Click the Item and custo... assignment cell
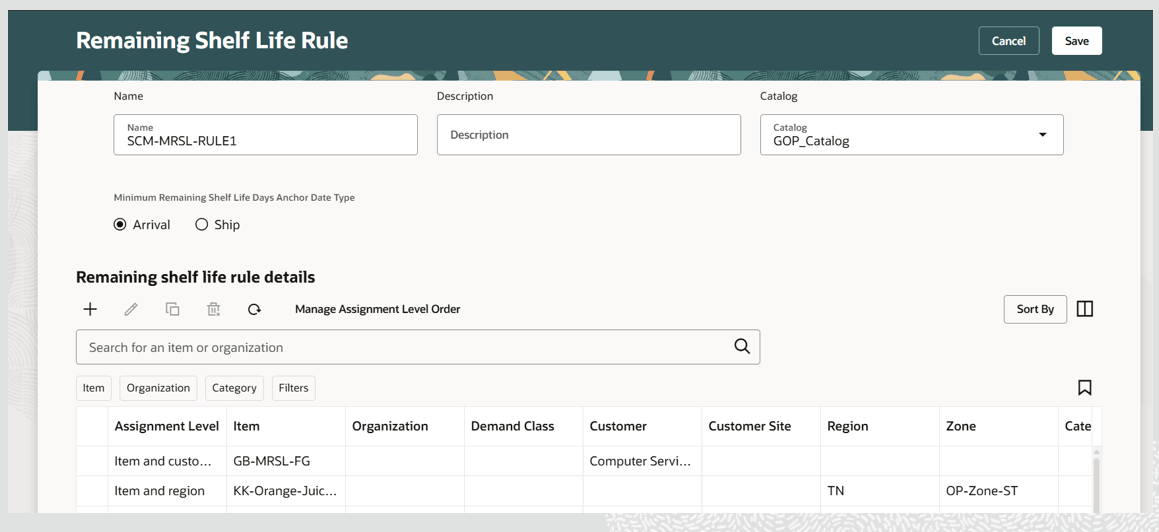This screenshot has width=1159, height=532. click(x=167, y=461)
